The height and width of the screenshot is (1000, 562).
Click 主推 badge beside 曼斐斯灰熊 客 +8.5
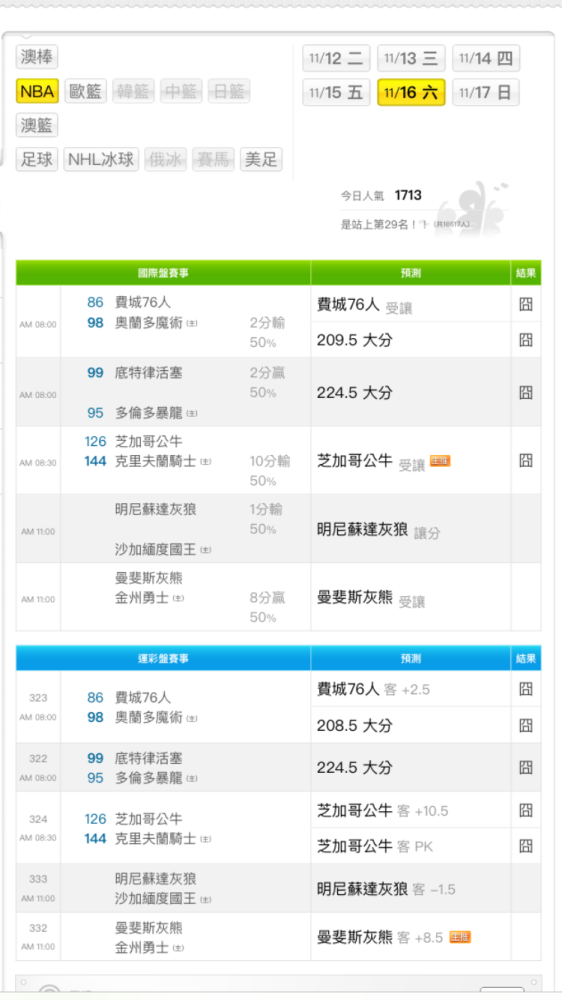coord(460,937)
